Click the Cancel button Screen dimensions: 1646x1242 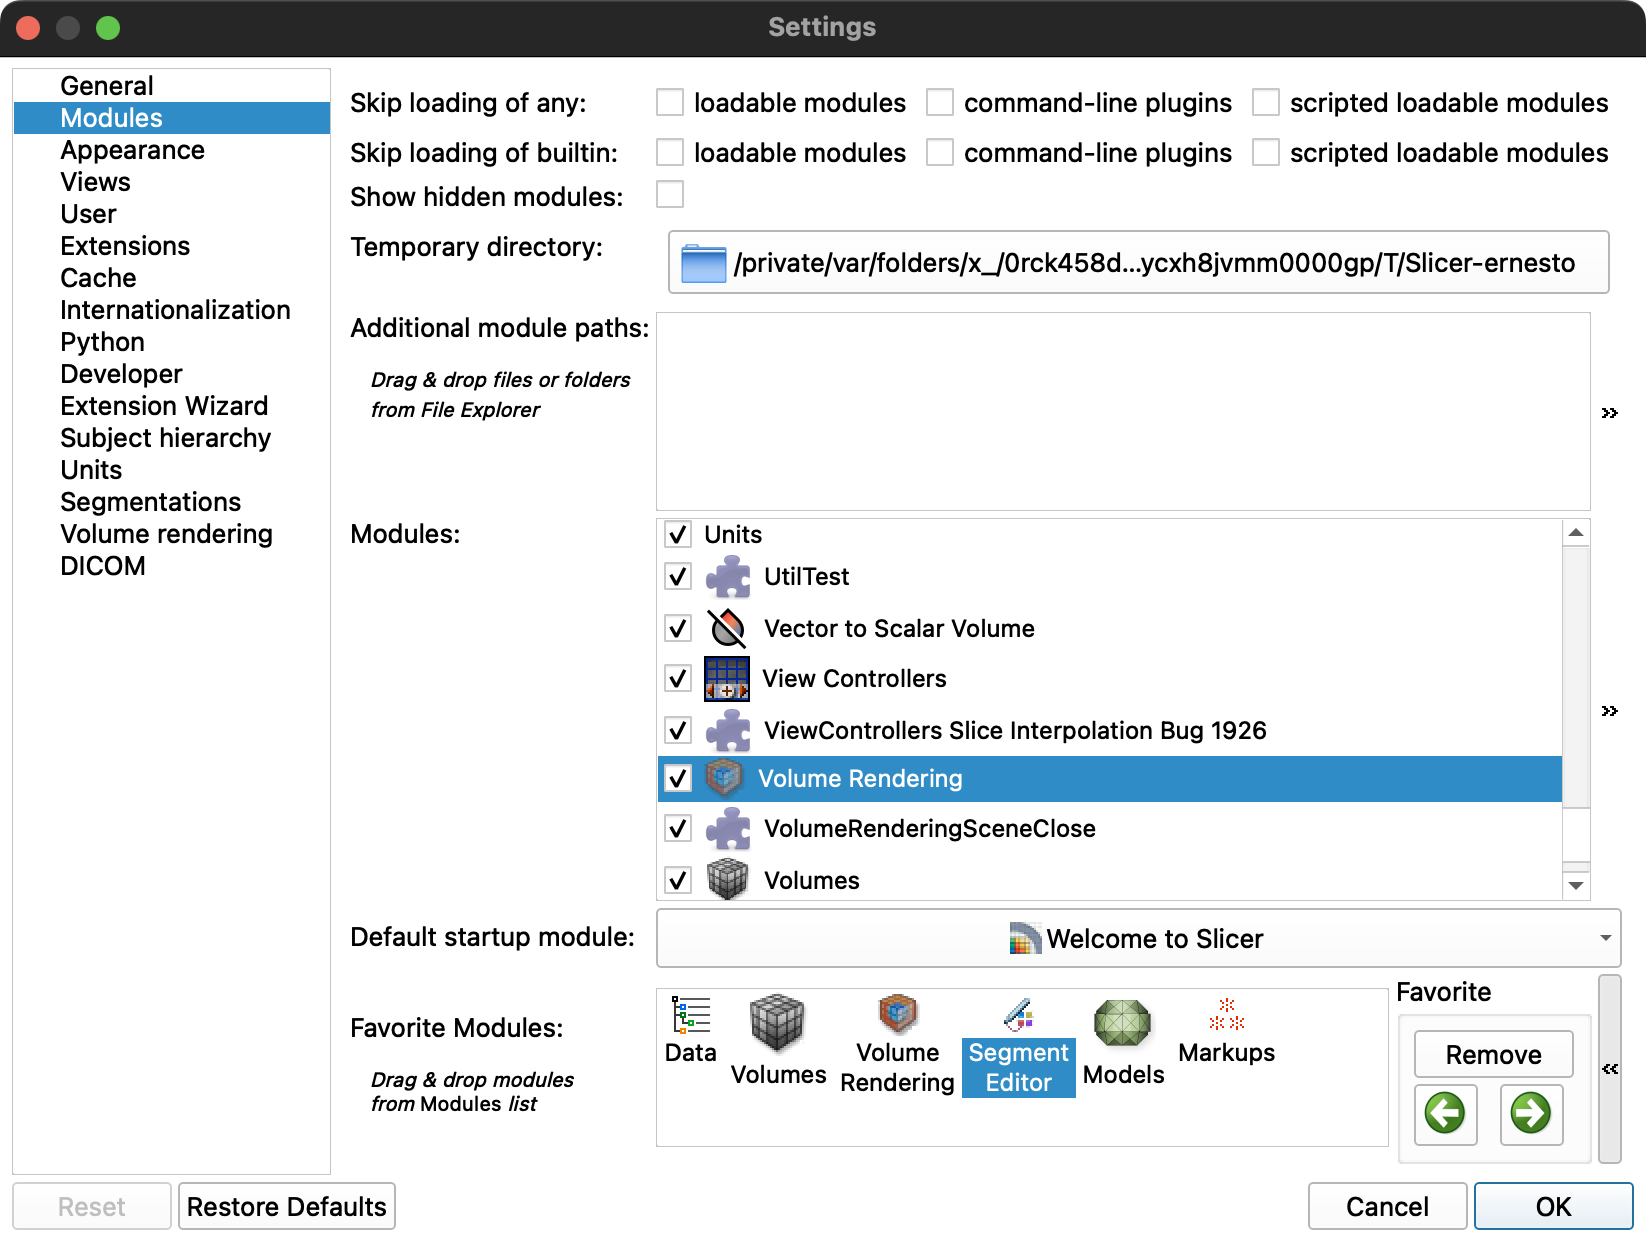[1387, 1206]
